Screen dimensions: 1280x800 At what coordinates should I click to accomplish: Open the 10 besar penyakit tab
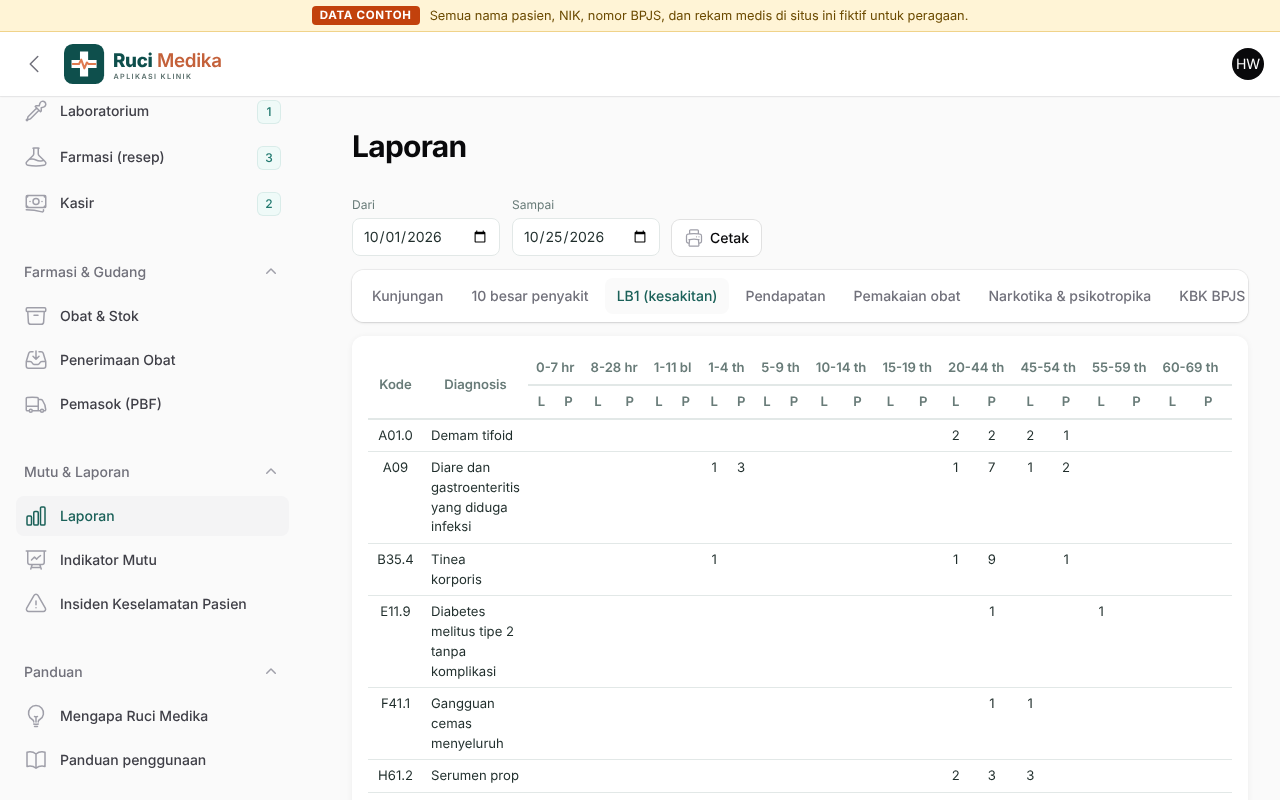coord(530,296)
